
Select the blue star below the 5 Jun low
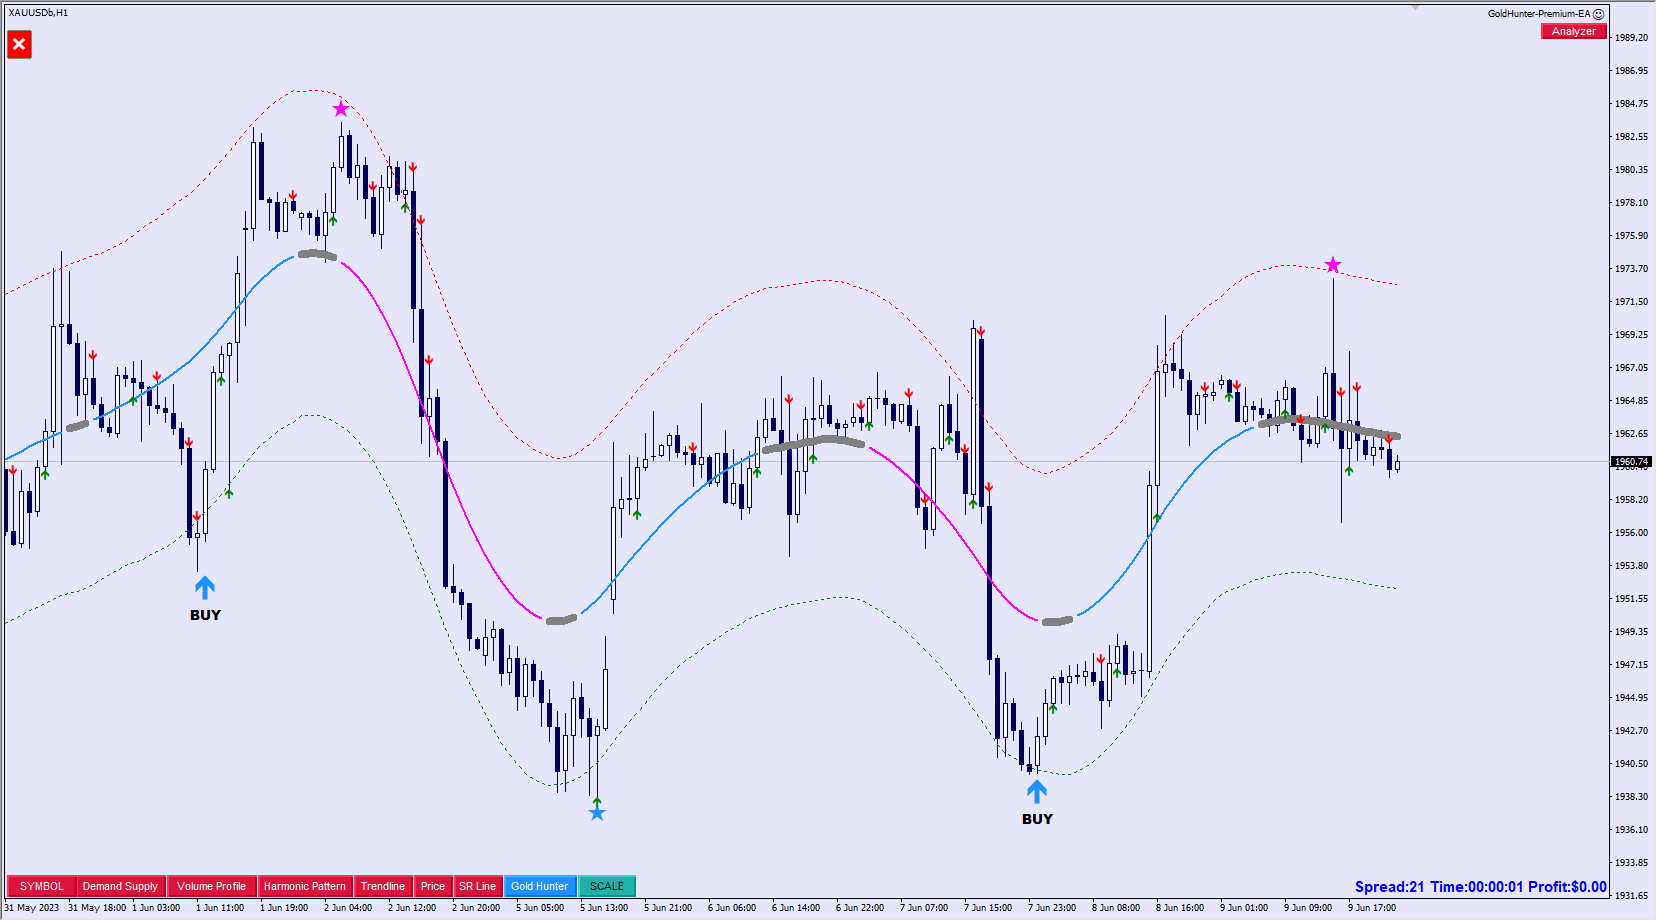pos(597,813)
